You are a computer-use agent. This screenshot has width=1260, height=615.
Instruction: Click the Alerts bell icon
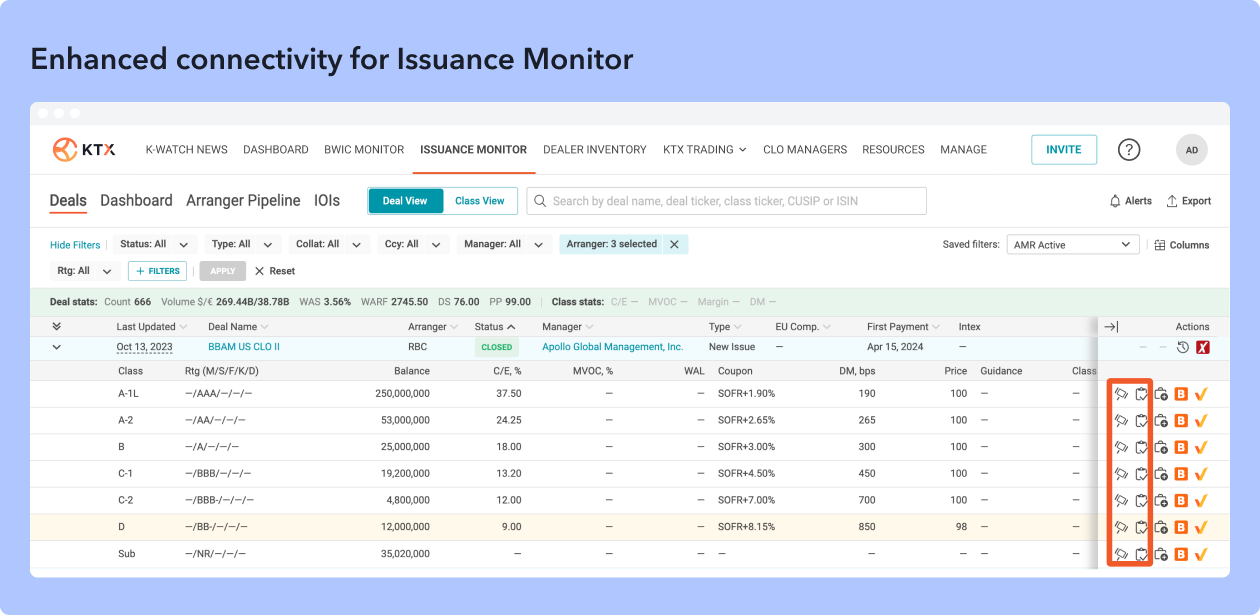[1115, 201]
